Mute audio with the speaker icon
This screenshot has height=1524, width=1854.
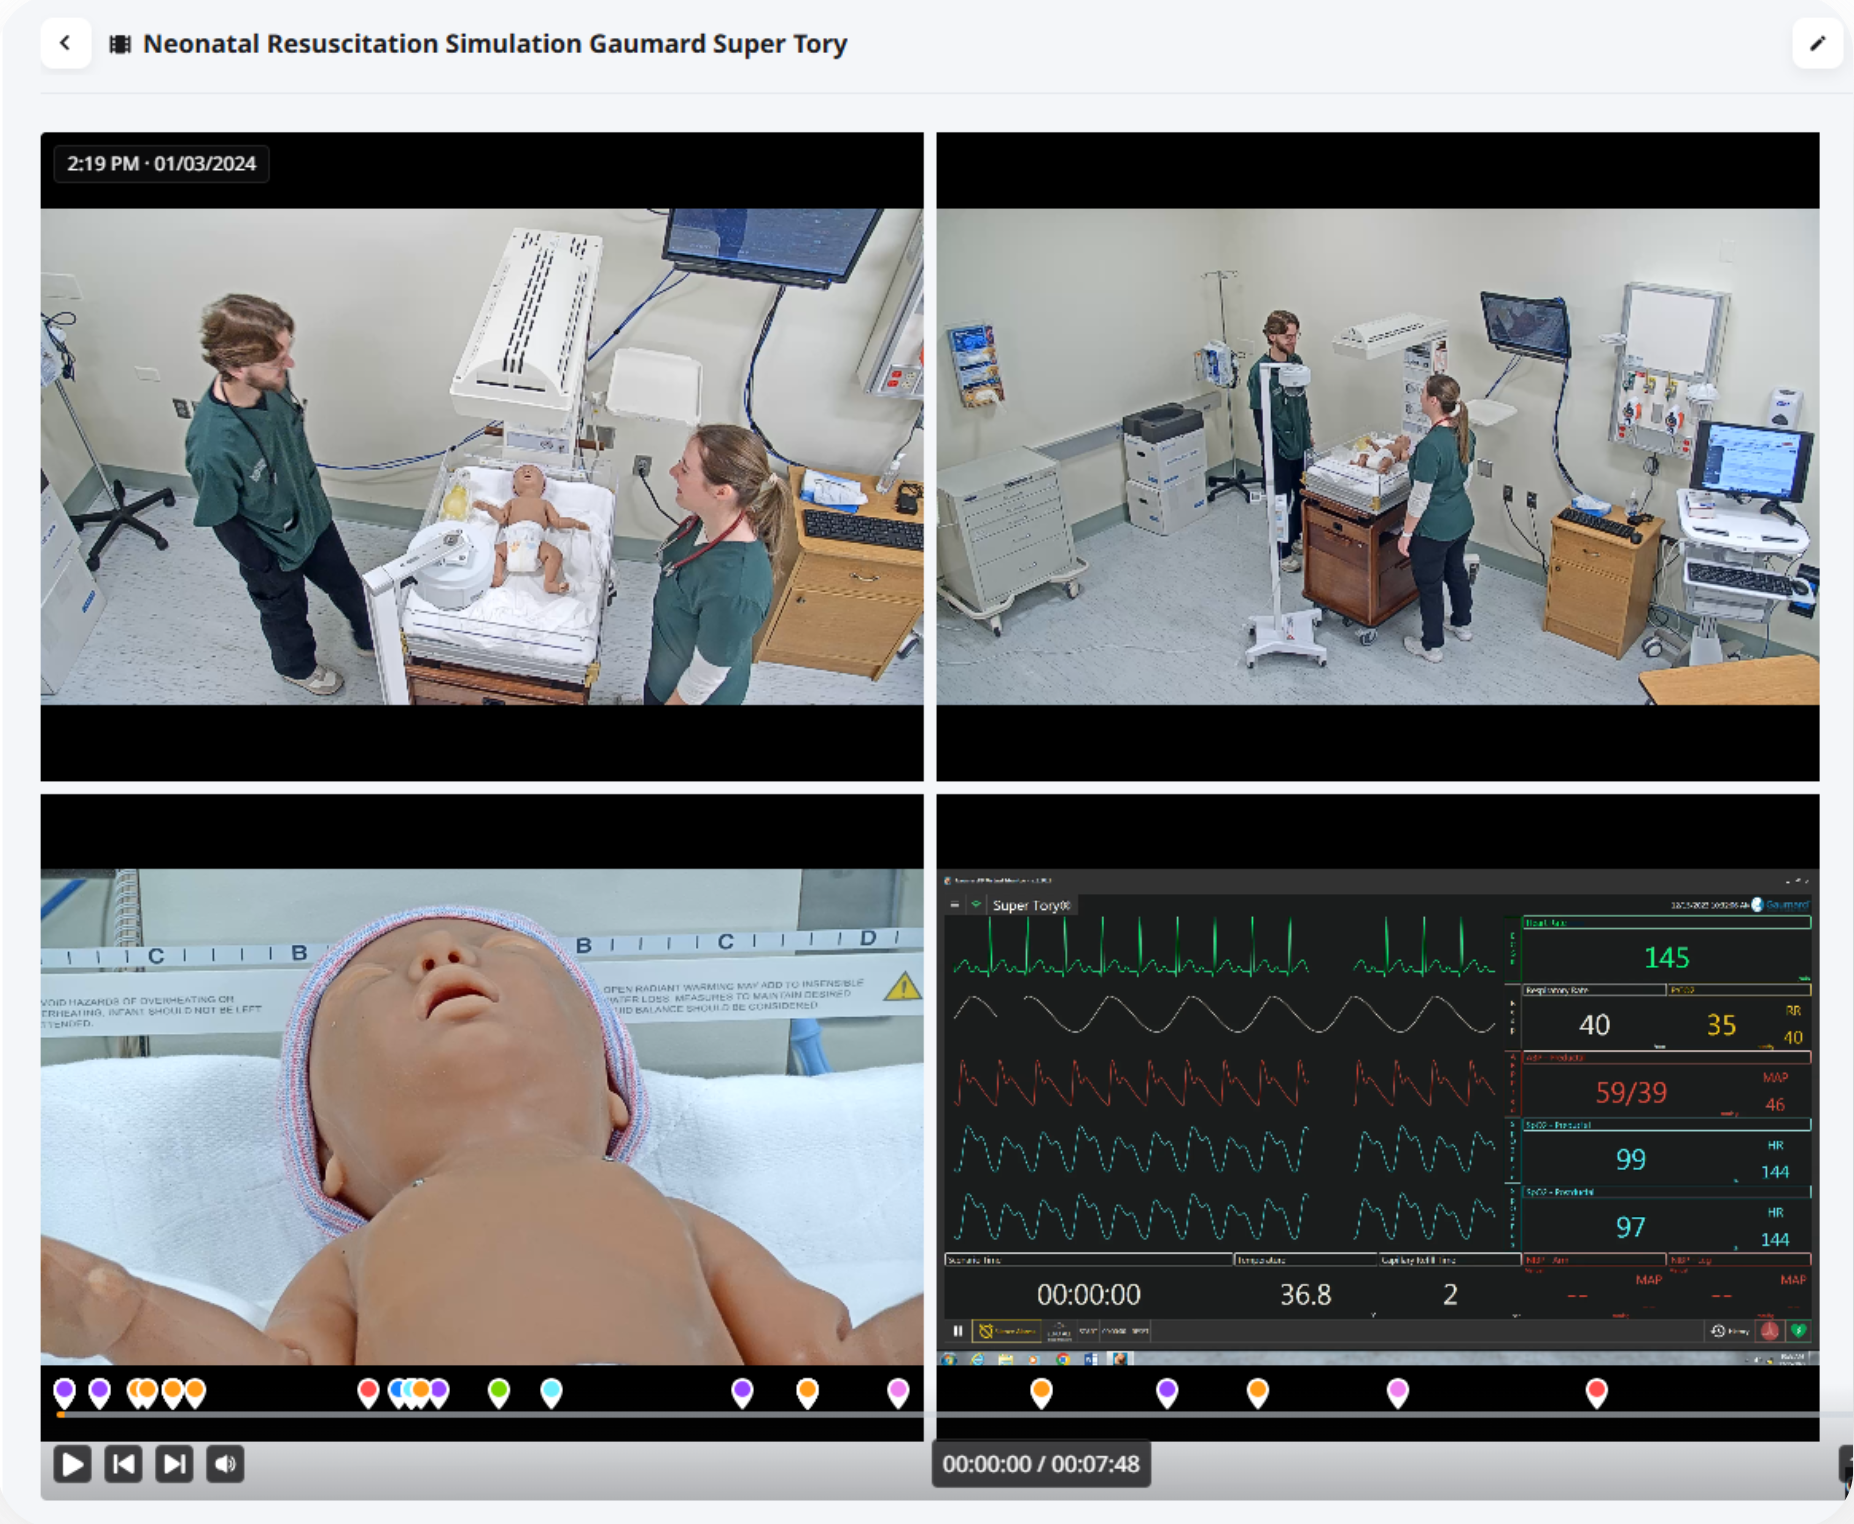[x=224, y=1463]
